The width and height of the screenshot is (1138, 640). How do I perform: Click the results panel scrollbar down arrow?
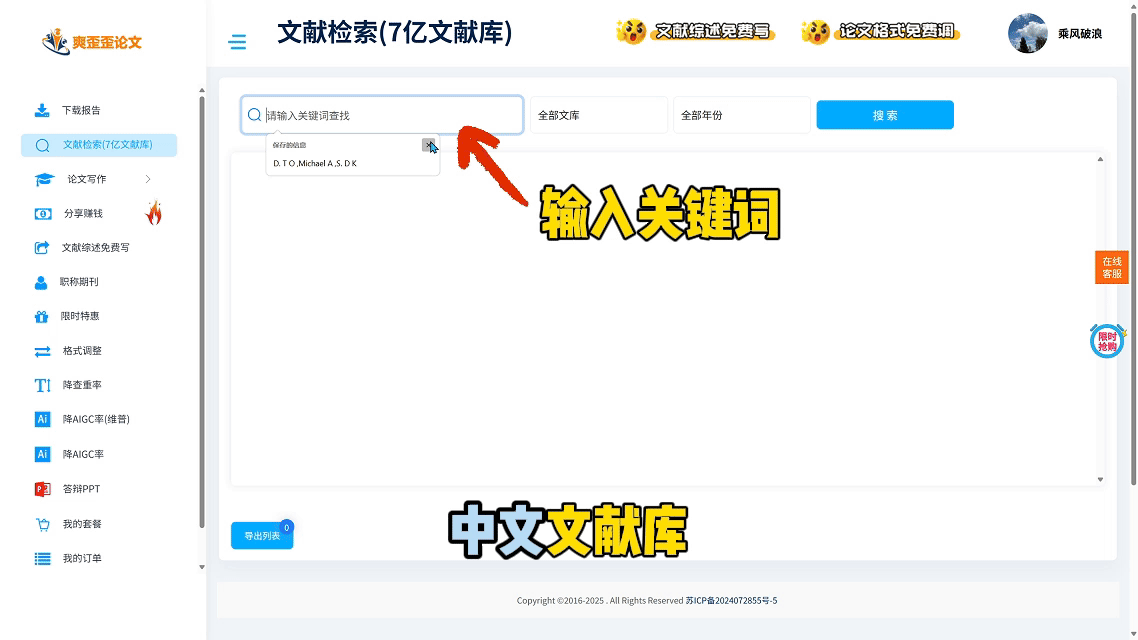click(1100, 480)
